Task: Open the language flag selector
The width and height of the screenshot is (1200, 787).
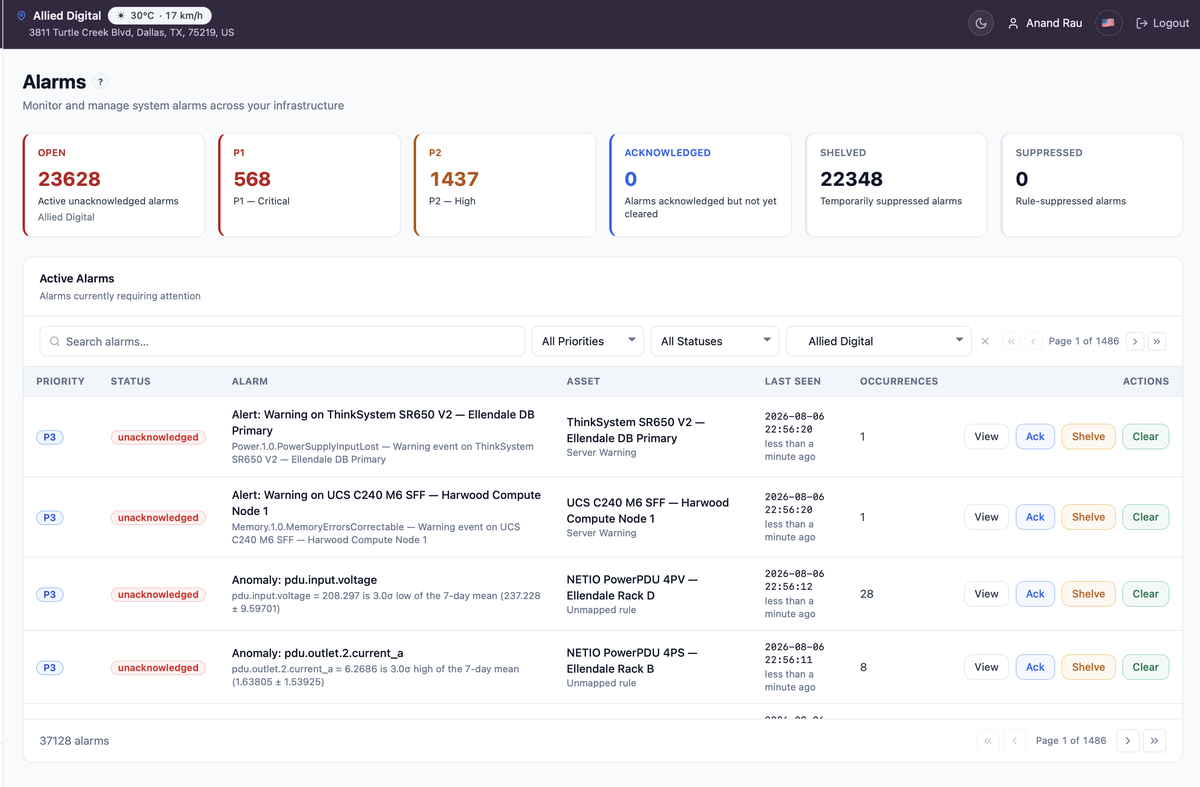Action: (x=1108, y=23)
